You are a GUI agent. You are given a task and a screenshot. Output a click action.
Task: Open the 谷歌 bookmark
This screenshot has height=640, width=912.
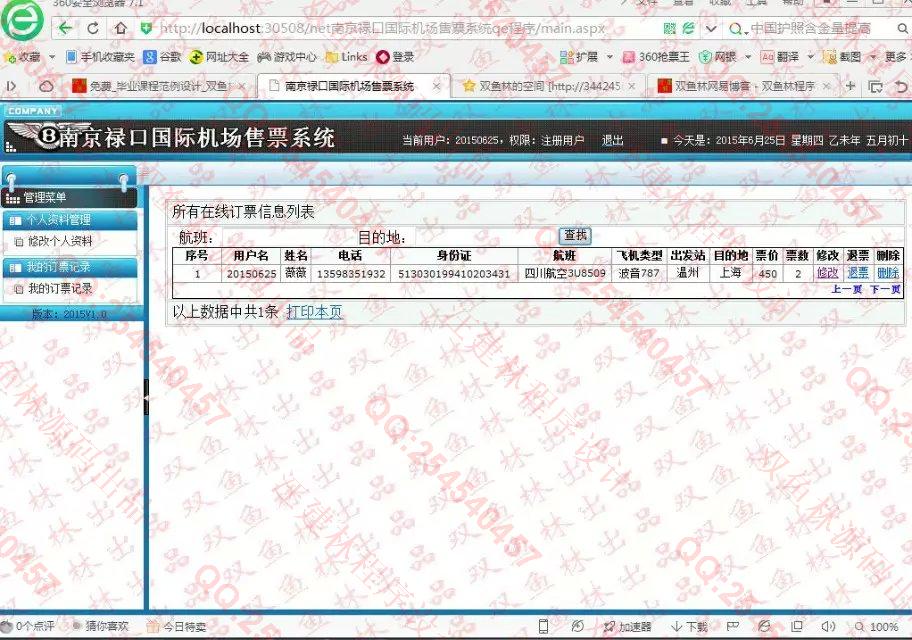pos(162,57)
